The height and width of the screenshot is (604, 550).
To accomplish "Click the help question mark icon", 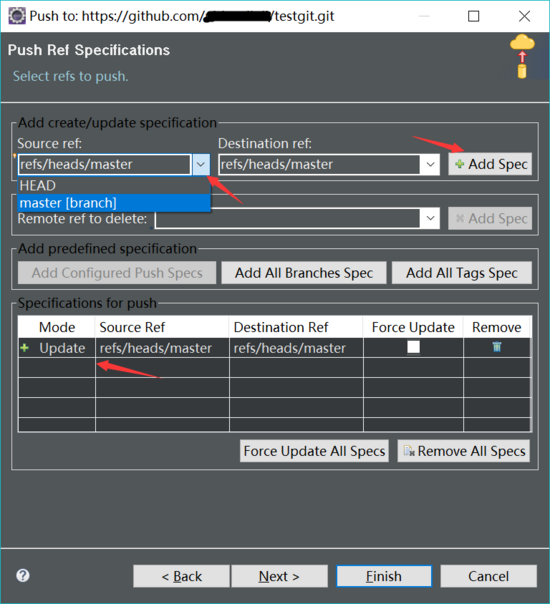I will coord(23,575).
